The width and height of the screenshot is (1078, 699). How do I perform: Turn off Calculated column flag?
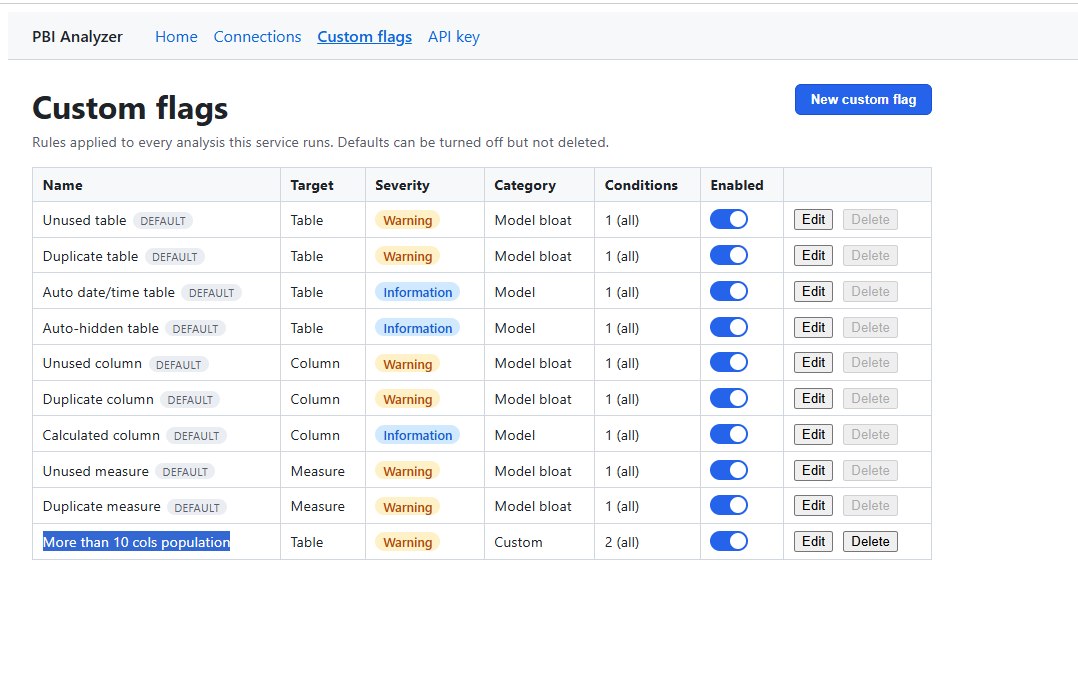(x=729, y=434)
